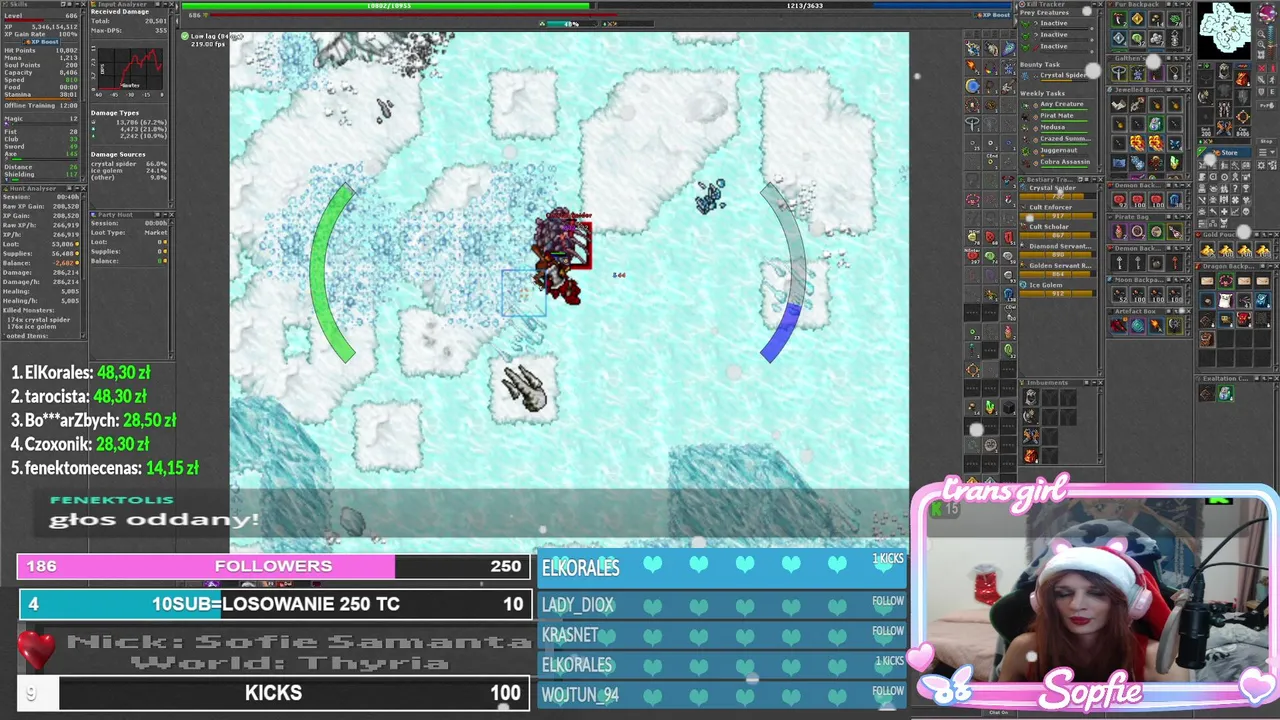Click first item in Fur Backpack
Image resolution: width=1280 pixels, height=720 pixels.
click(1119, 19)
